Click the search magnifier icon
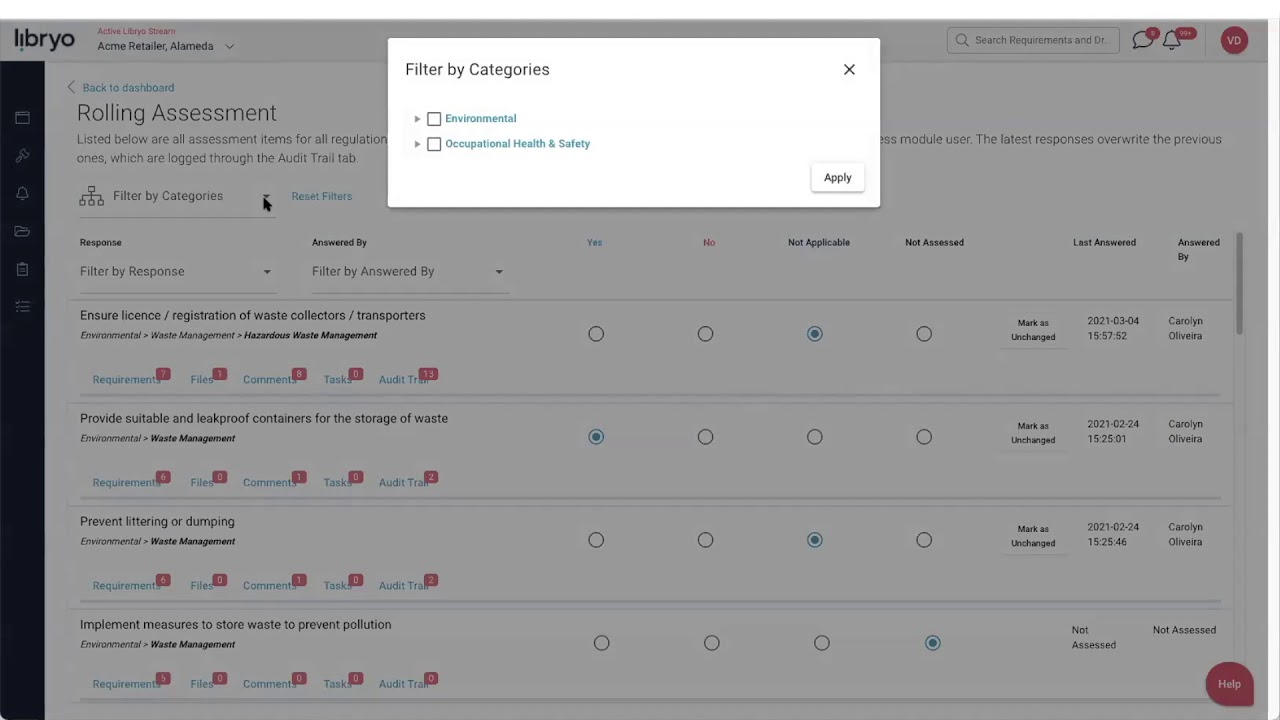This screenshot has height=720, width=1280. coord(962,40)
